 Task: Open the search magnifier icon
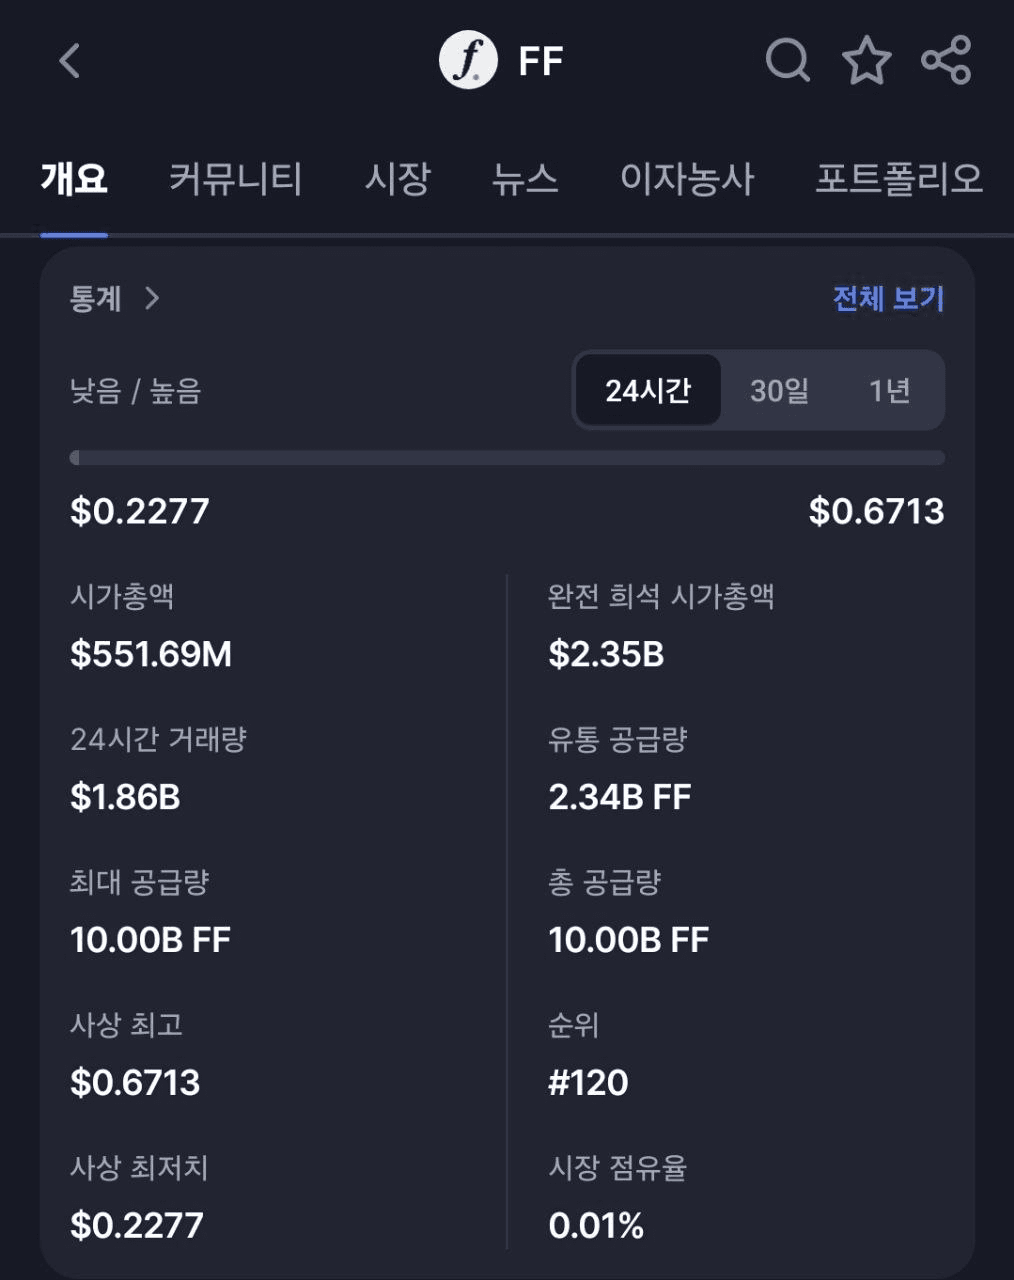788,60
